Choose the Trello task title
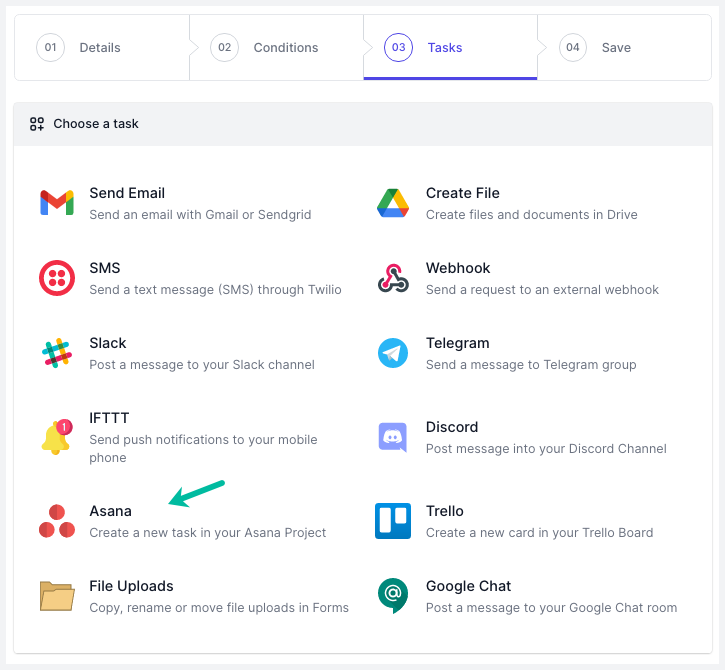Screen dimensions: 725x670 (444, 511)
